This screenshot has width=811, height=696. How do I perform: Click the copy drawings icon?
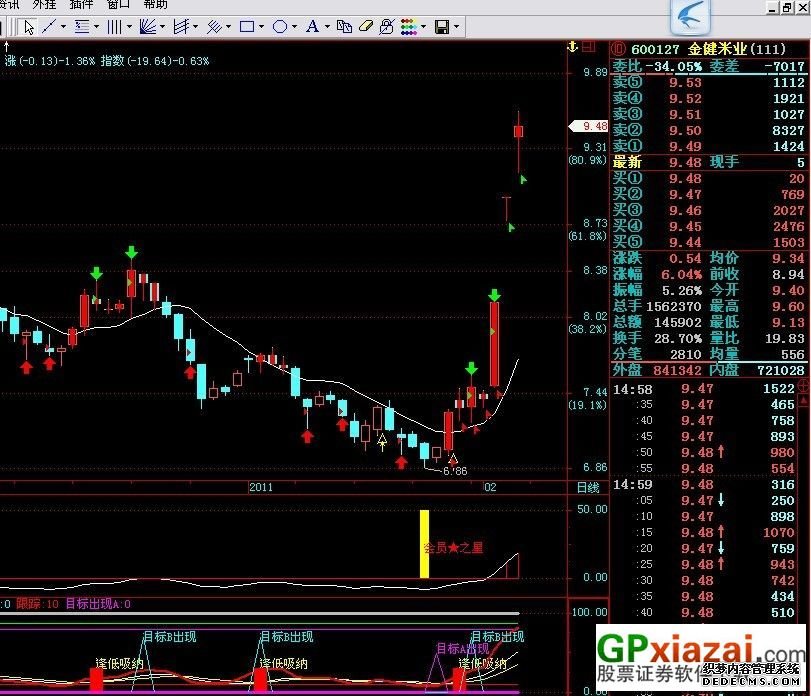click(x=344, y=27)
